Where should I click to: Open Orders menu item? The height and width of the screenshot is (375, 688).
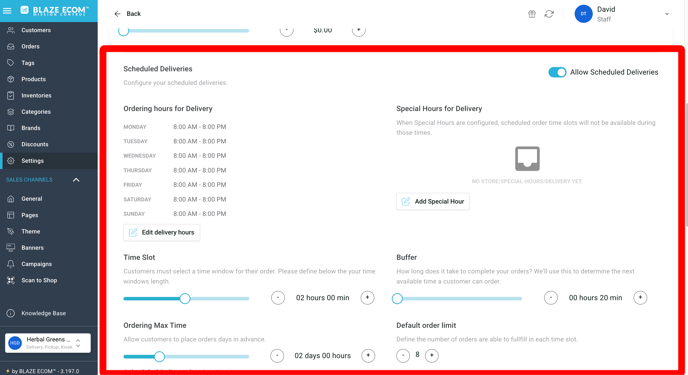30,46
